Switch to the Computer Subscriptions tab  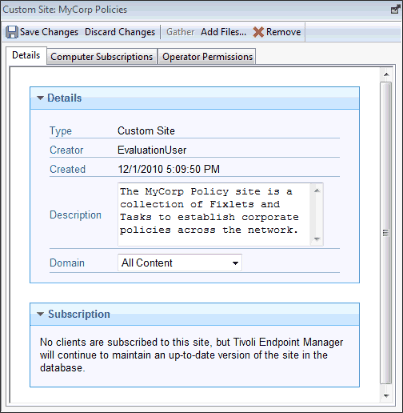(102, 57)
